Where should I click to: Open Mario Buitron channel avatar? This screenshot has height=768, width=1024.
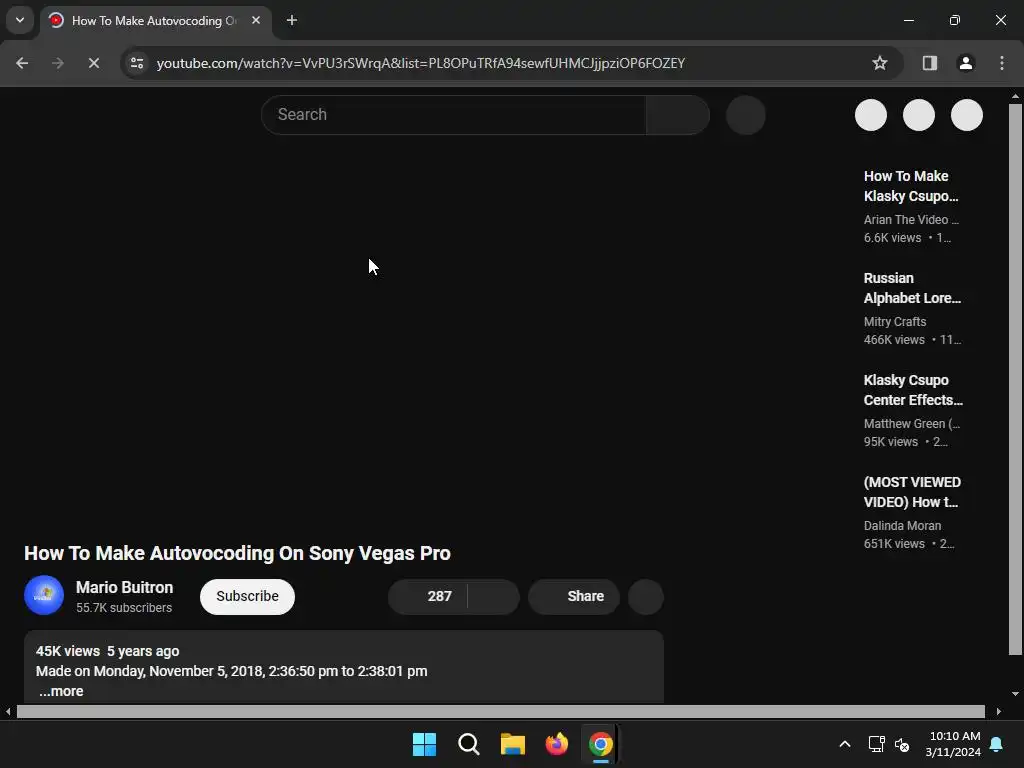tap(44, 595)
